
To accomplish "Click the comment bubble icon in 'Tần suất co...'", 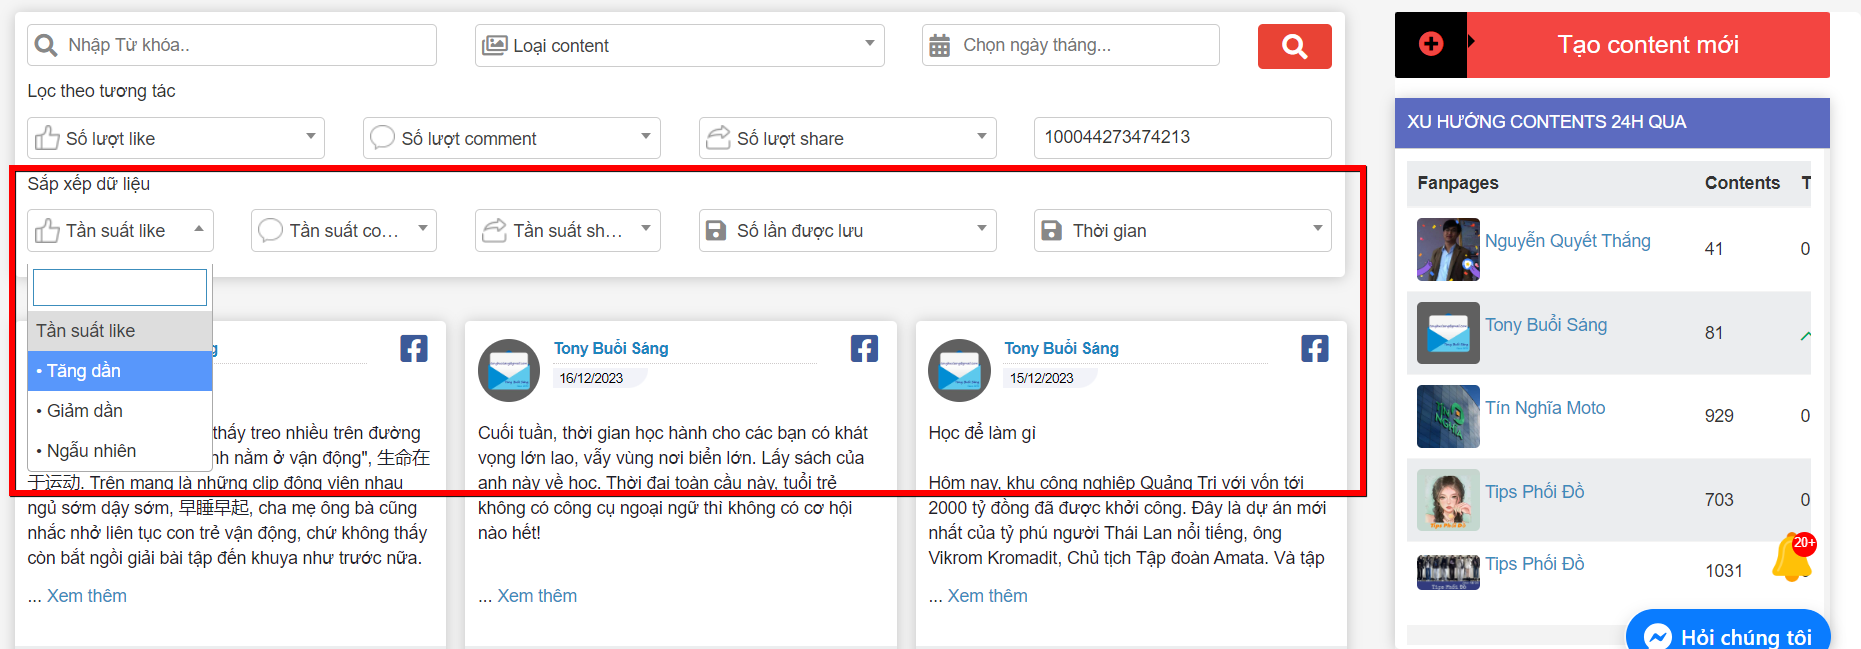I will coord(270,230).
